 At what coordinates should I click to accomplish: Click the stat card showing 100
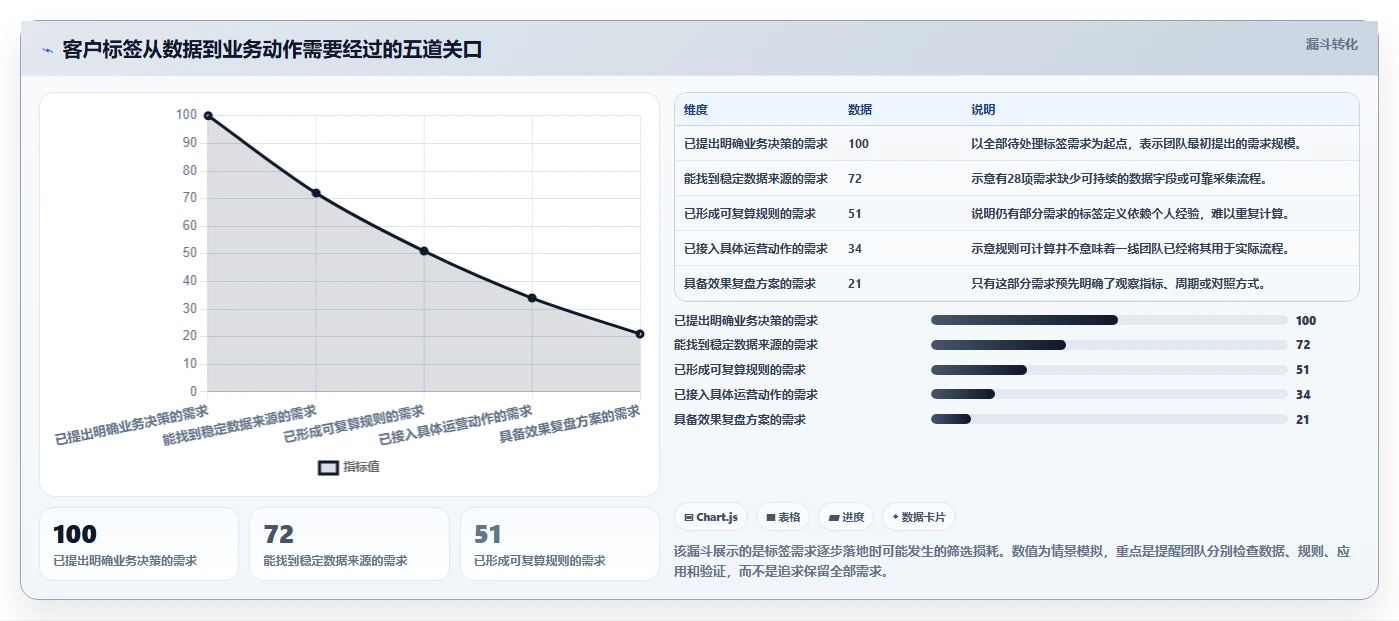click(139, 544)
